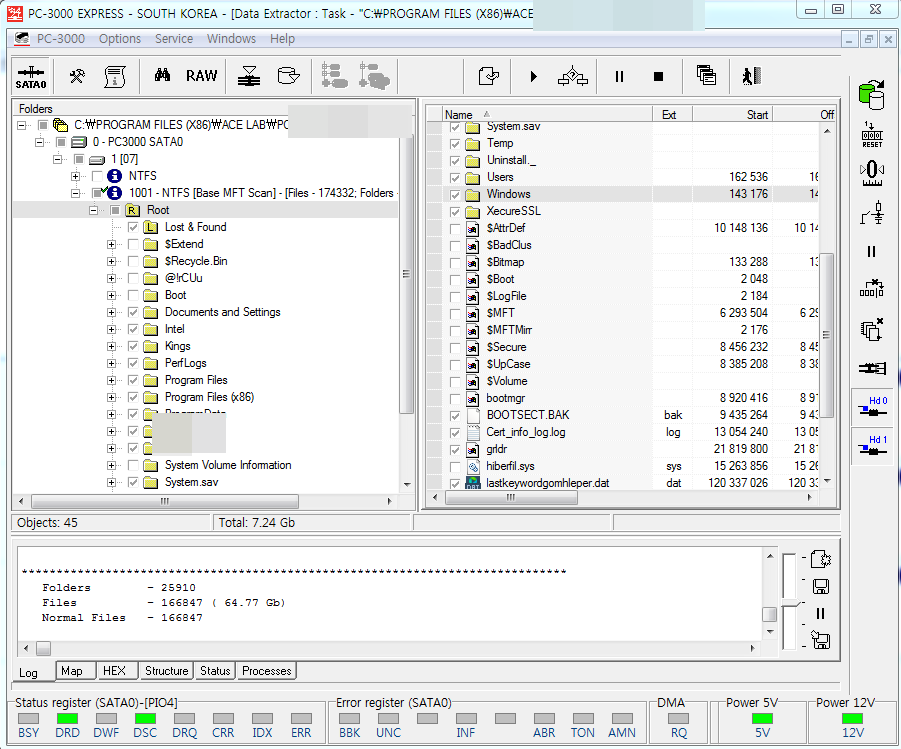This screenshot has height=749, width=901.
Task: Open the Options menu
Action: click(x=120, y=39)
